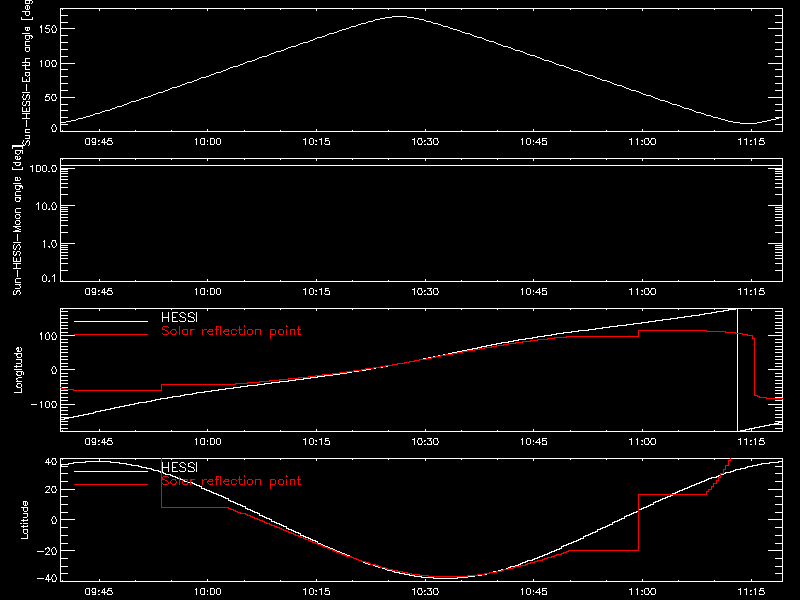Click the 11:15 label under Latitude plot
The image size is (800, 600).
751,592
